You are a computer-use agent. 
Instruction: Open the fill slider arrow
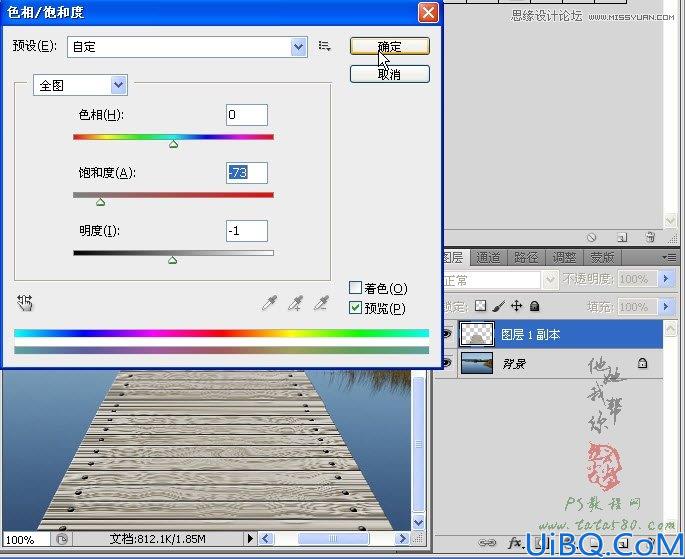666,306
